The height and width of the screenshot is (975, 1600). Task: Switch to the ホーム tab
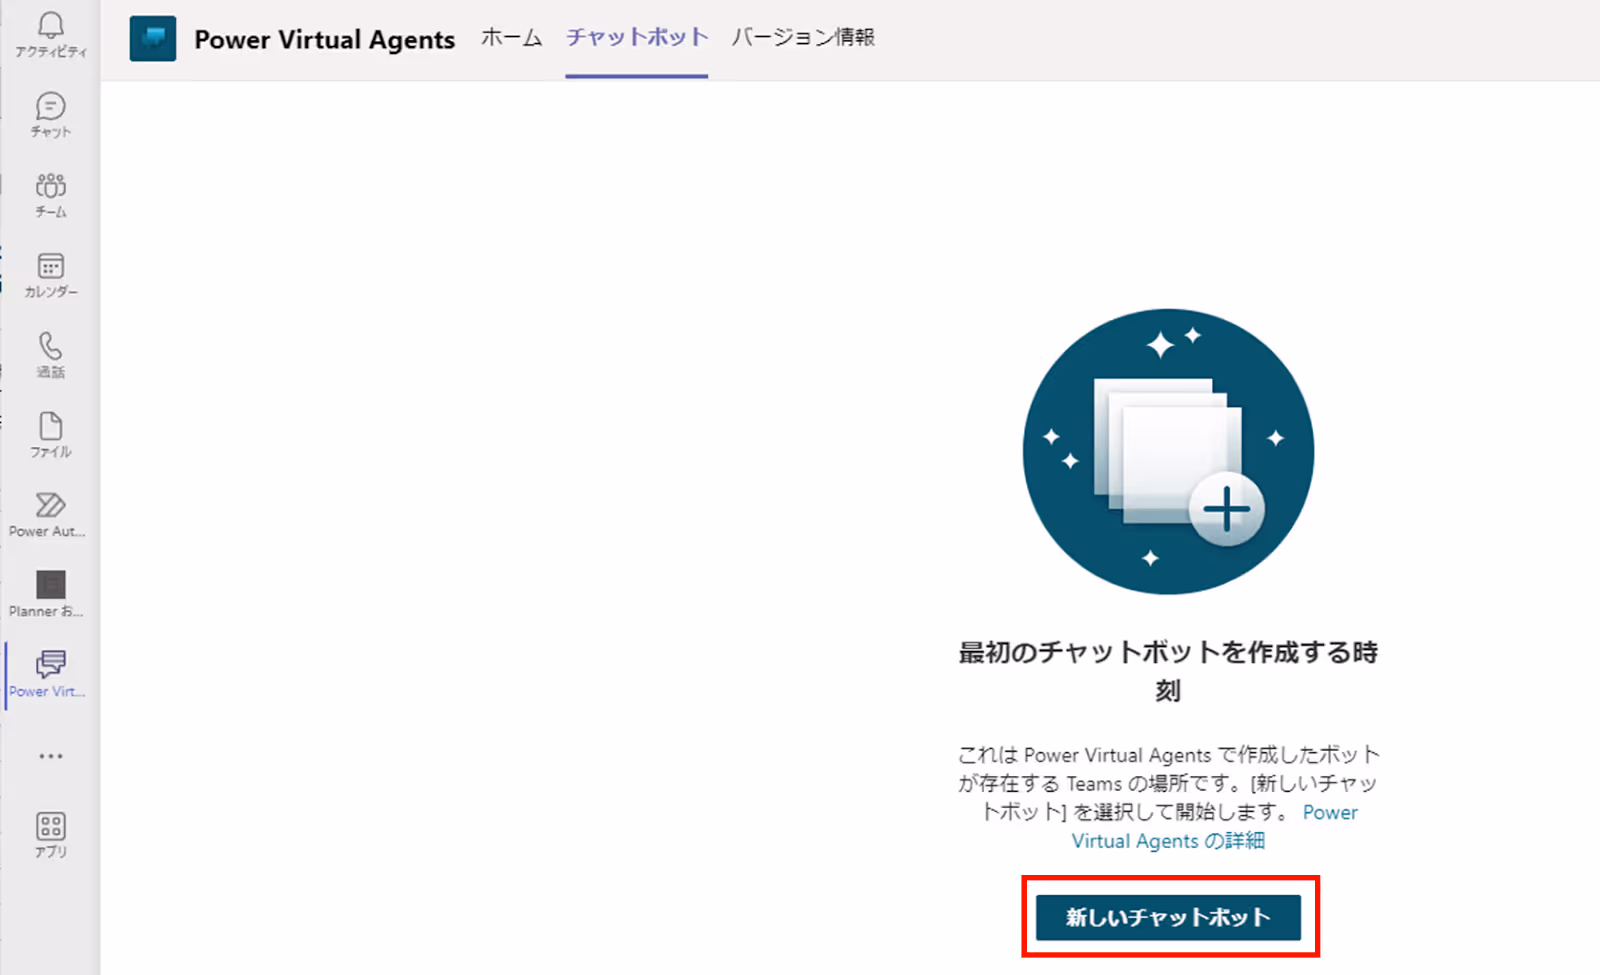pos(511,38)
